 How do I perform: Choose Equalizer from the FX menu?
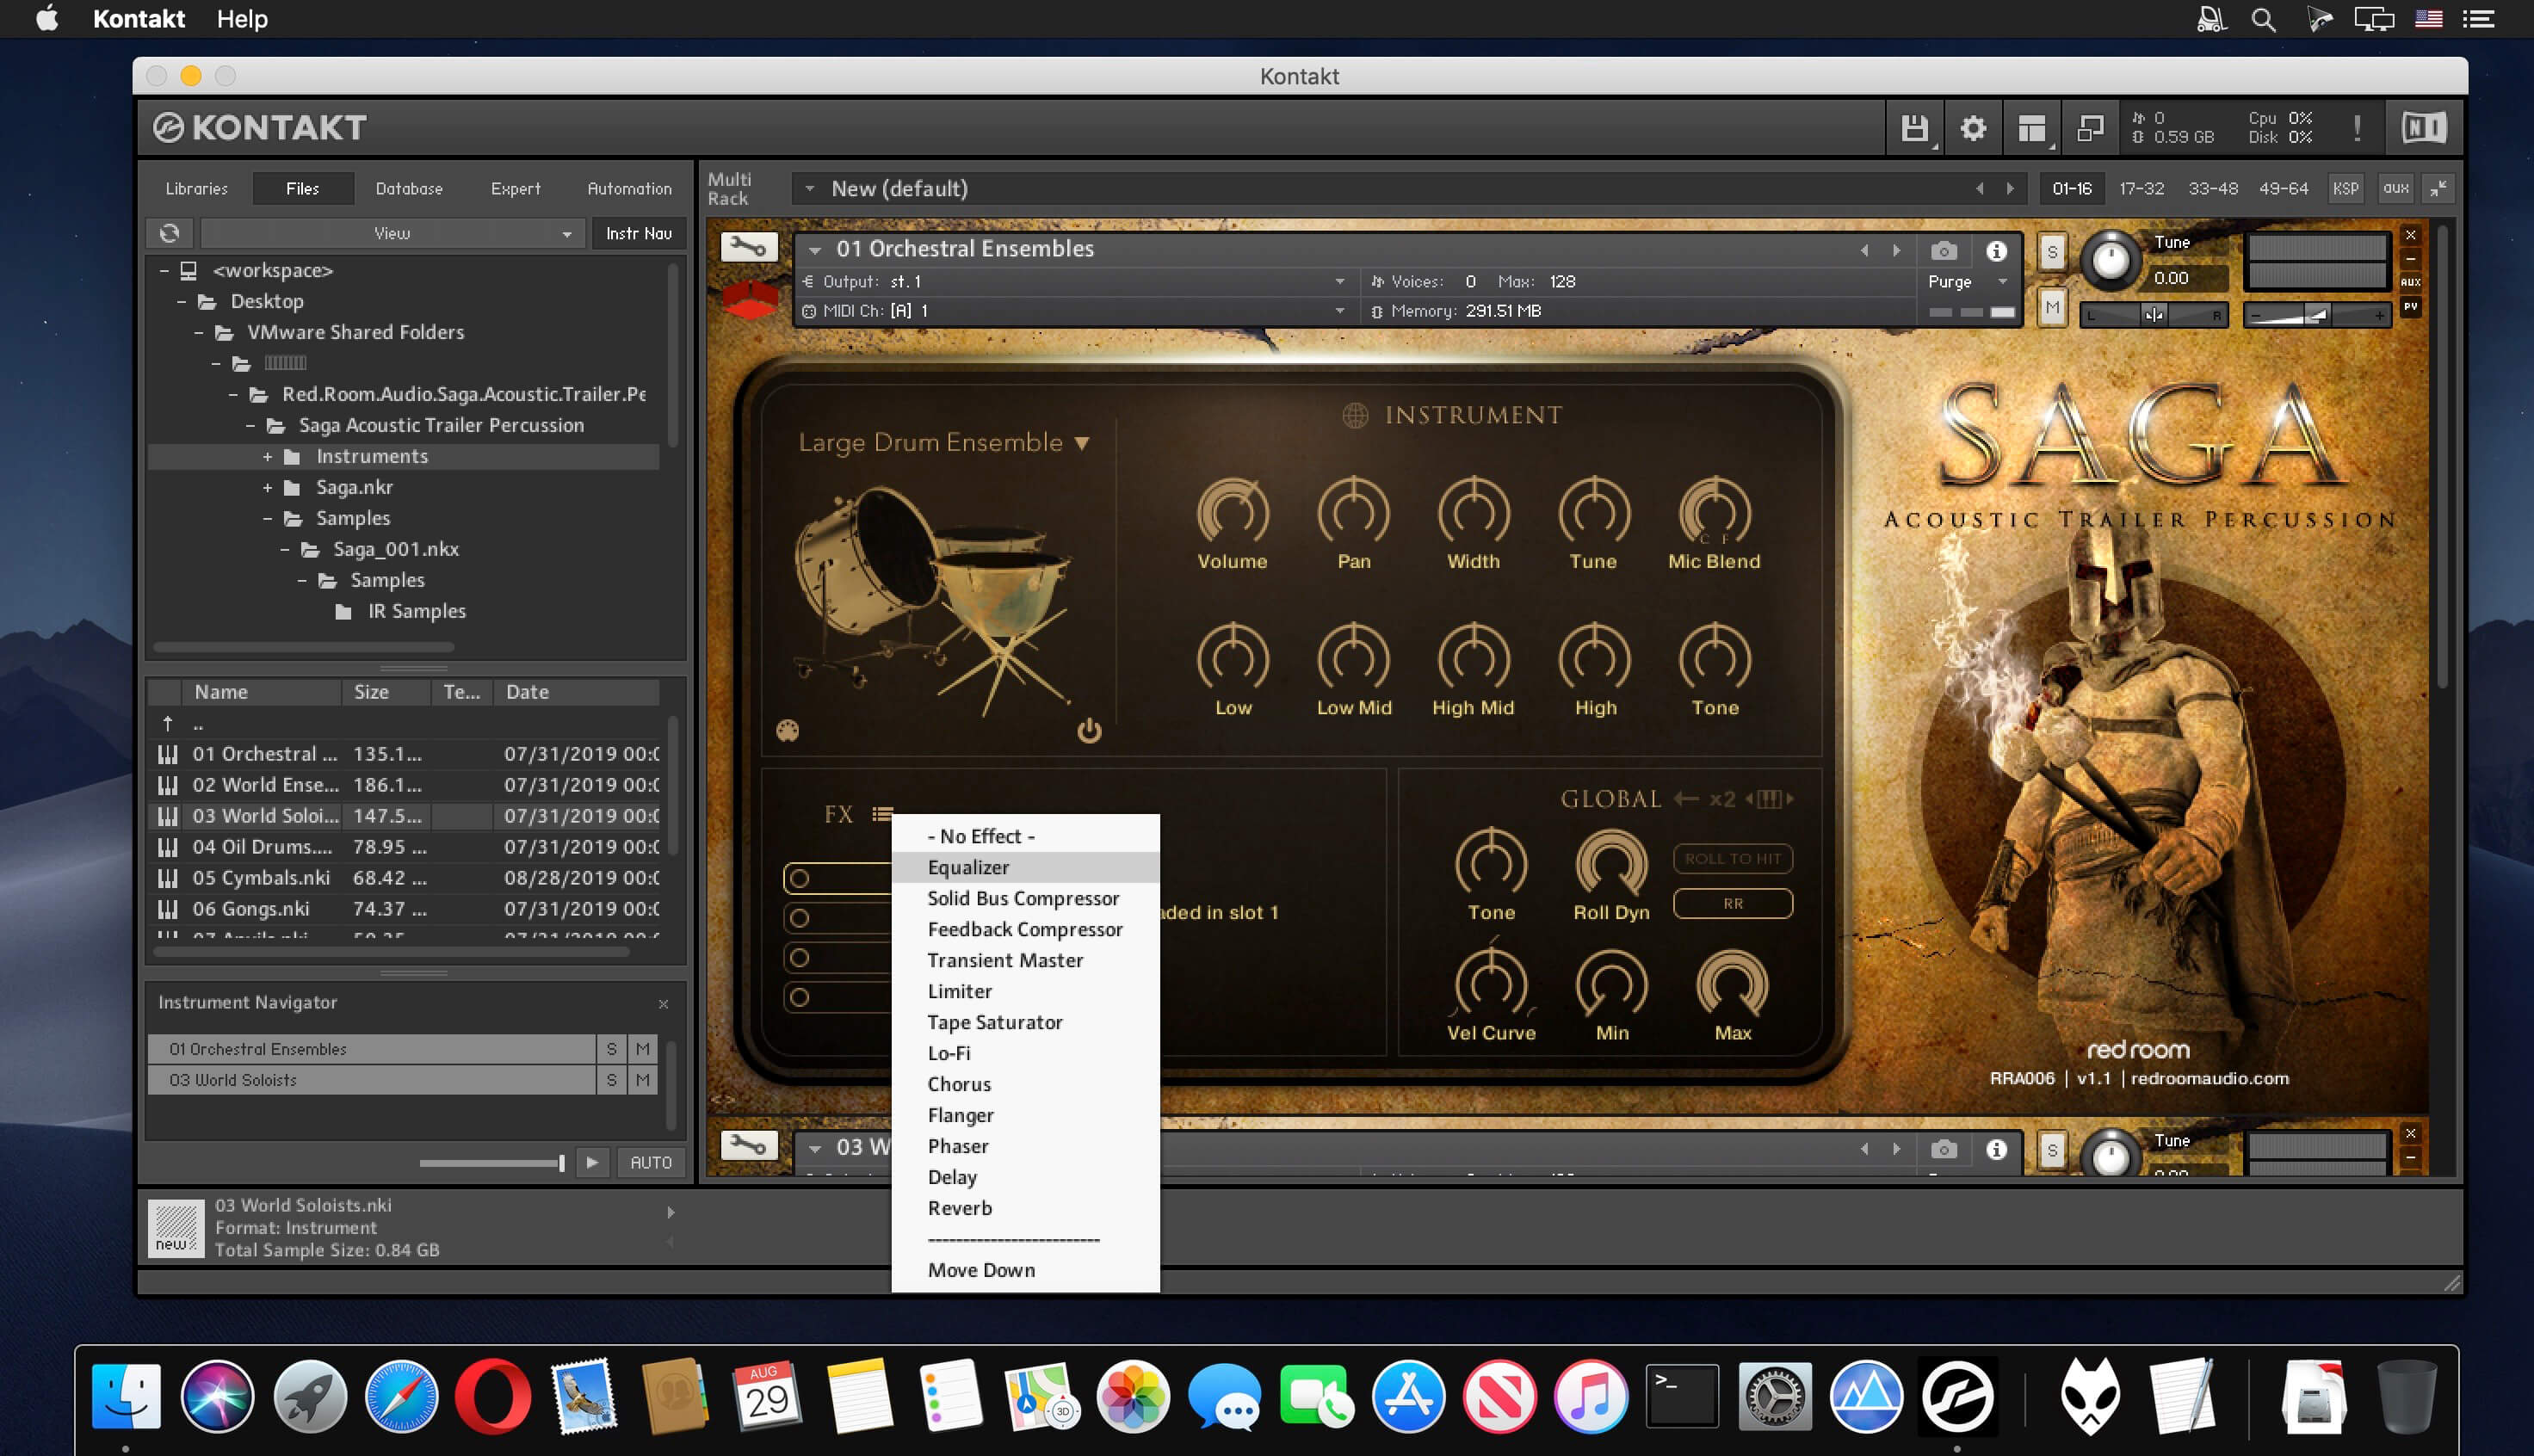pyautogui.click(x=1025, y=867)
